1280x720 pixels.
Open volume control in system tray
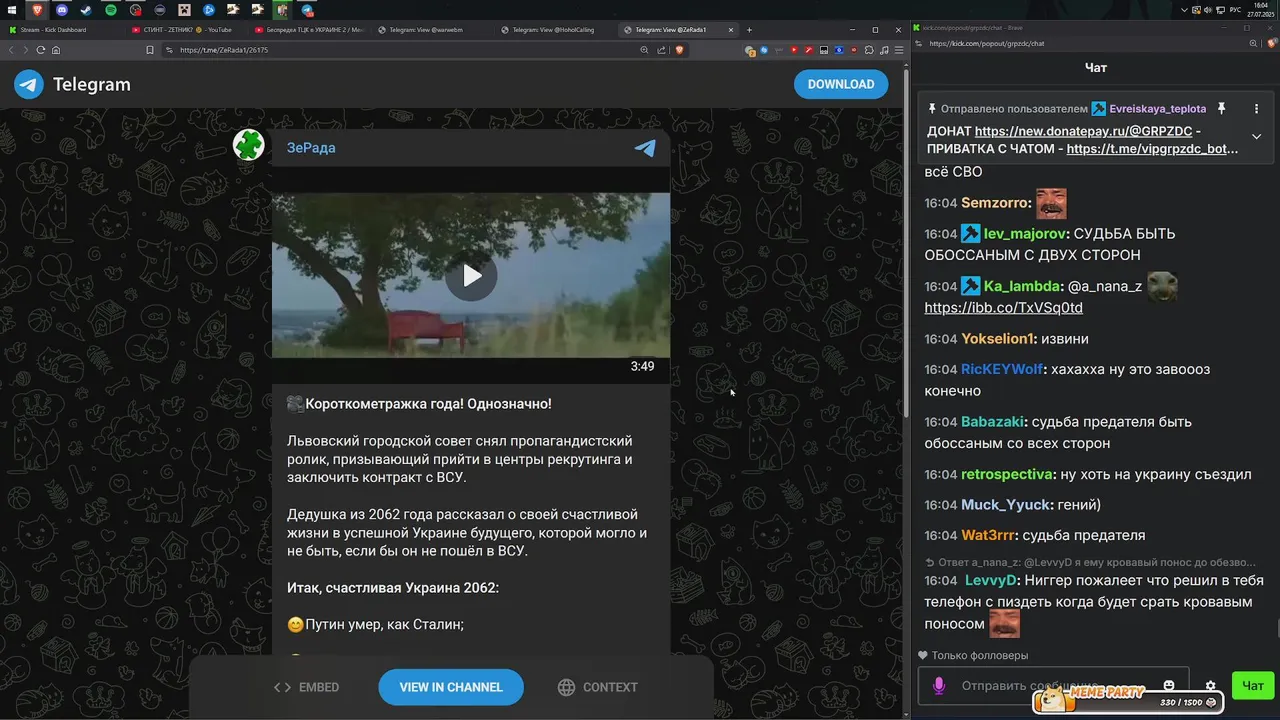(1209, 10)
